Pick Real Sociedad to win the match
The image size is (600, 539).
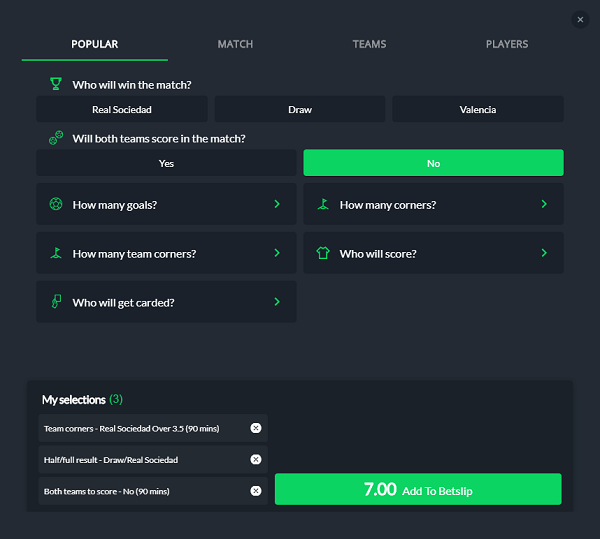point(122,109)
